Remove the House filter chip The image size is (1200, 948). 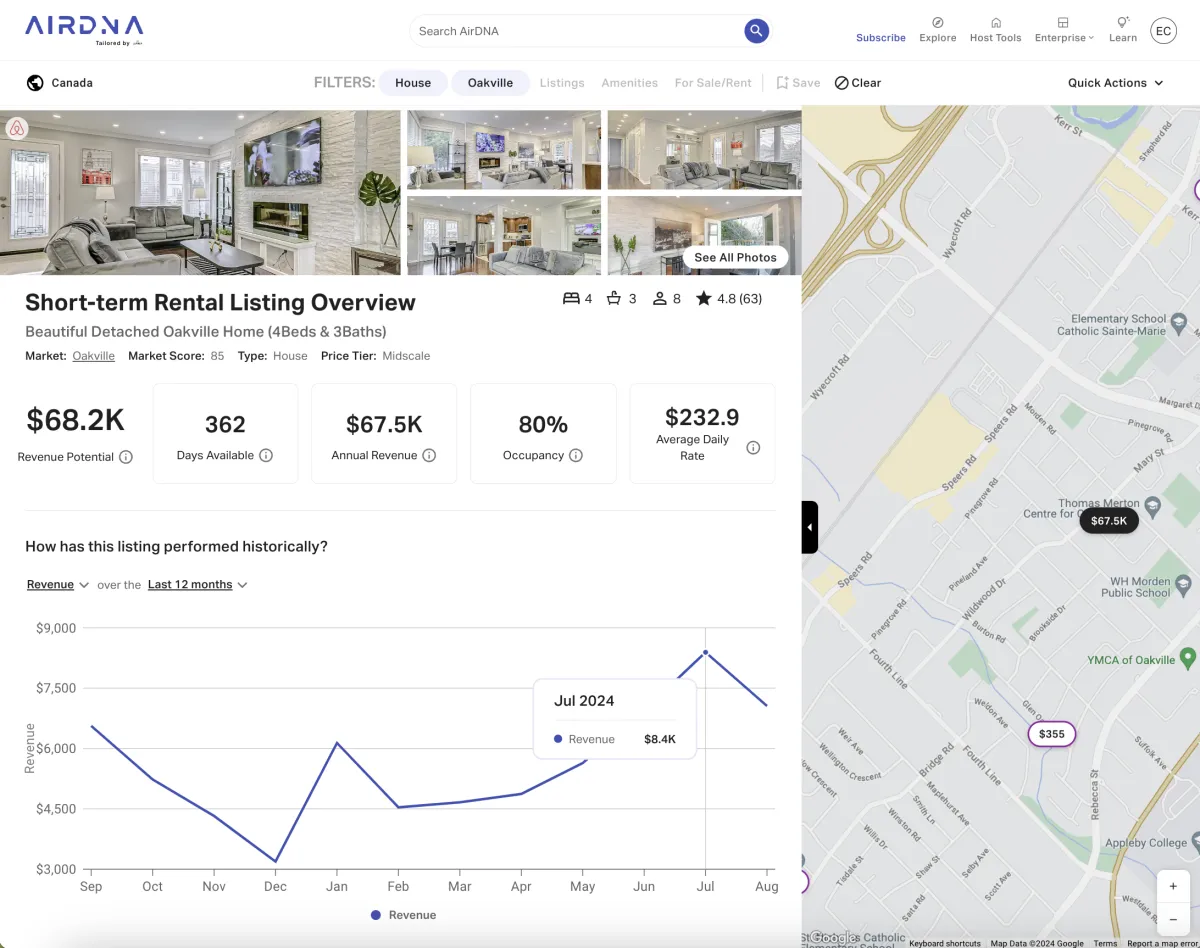(413, 83)
